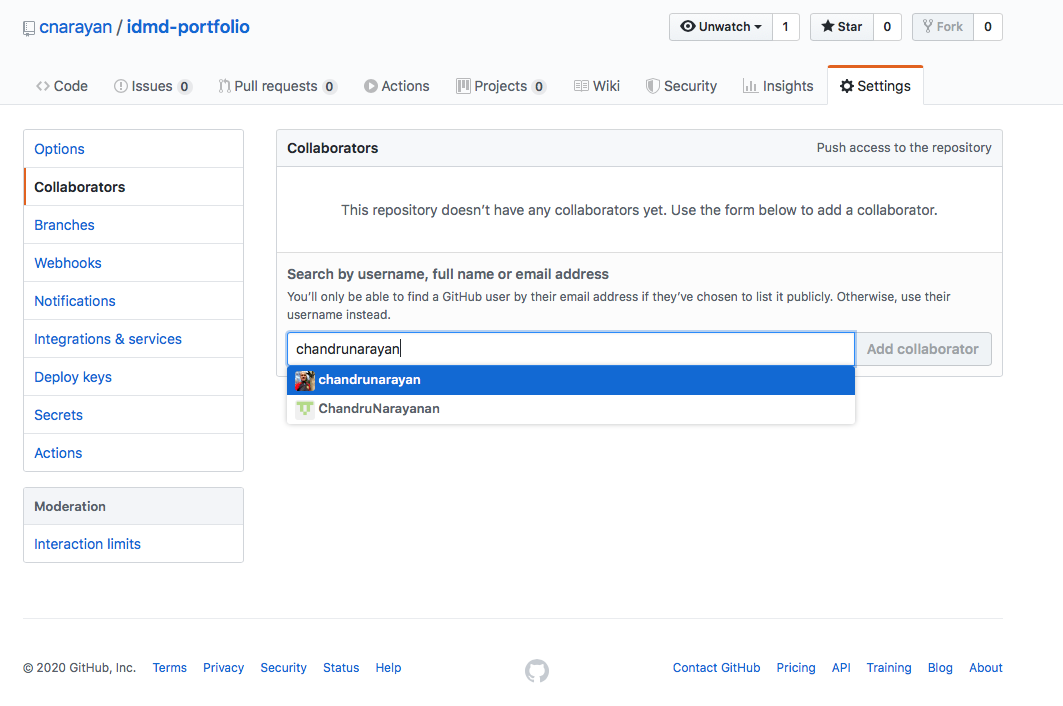Click the collaborator search input field
The height and width of the screenshot is (706, 1063).
[571, 349]
